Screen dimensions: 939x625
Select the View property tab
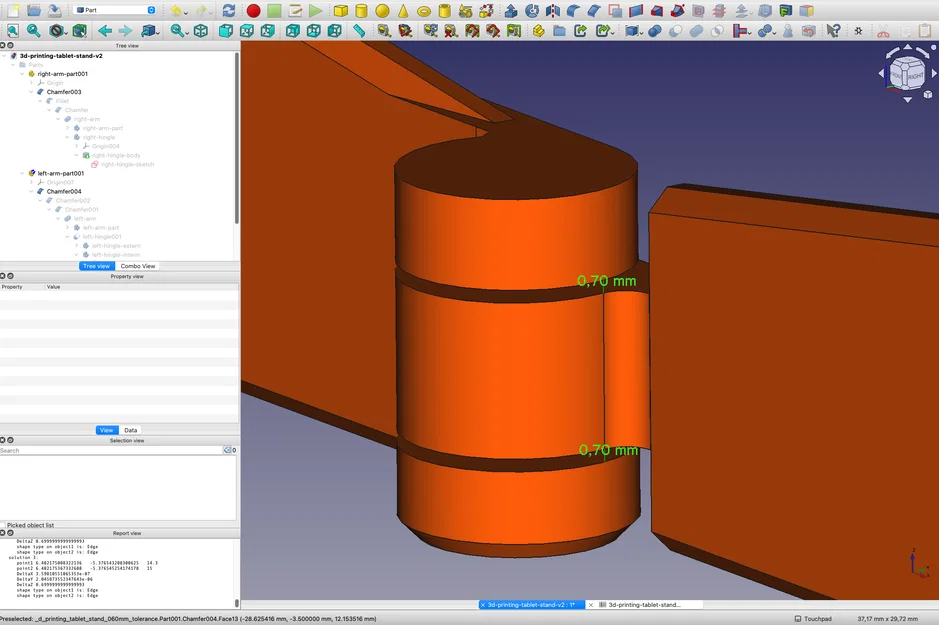[107, 430]
